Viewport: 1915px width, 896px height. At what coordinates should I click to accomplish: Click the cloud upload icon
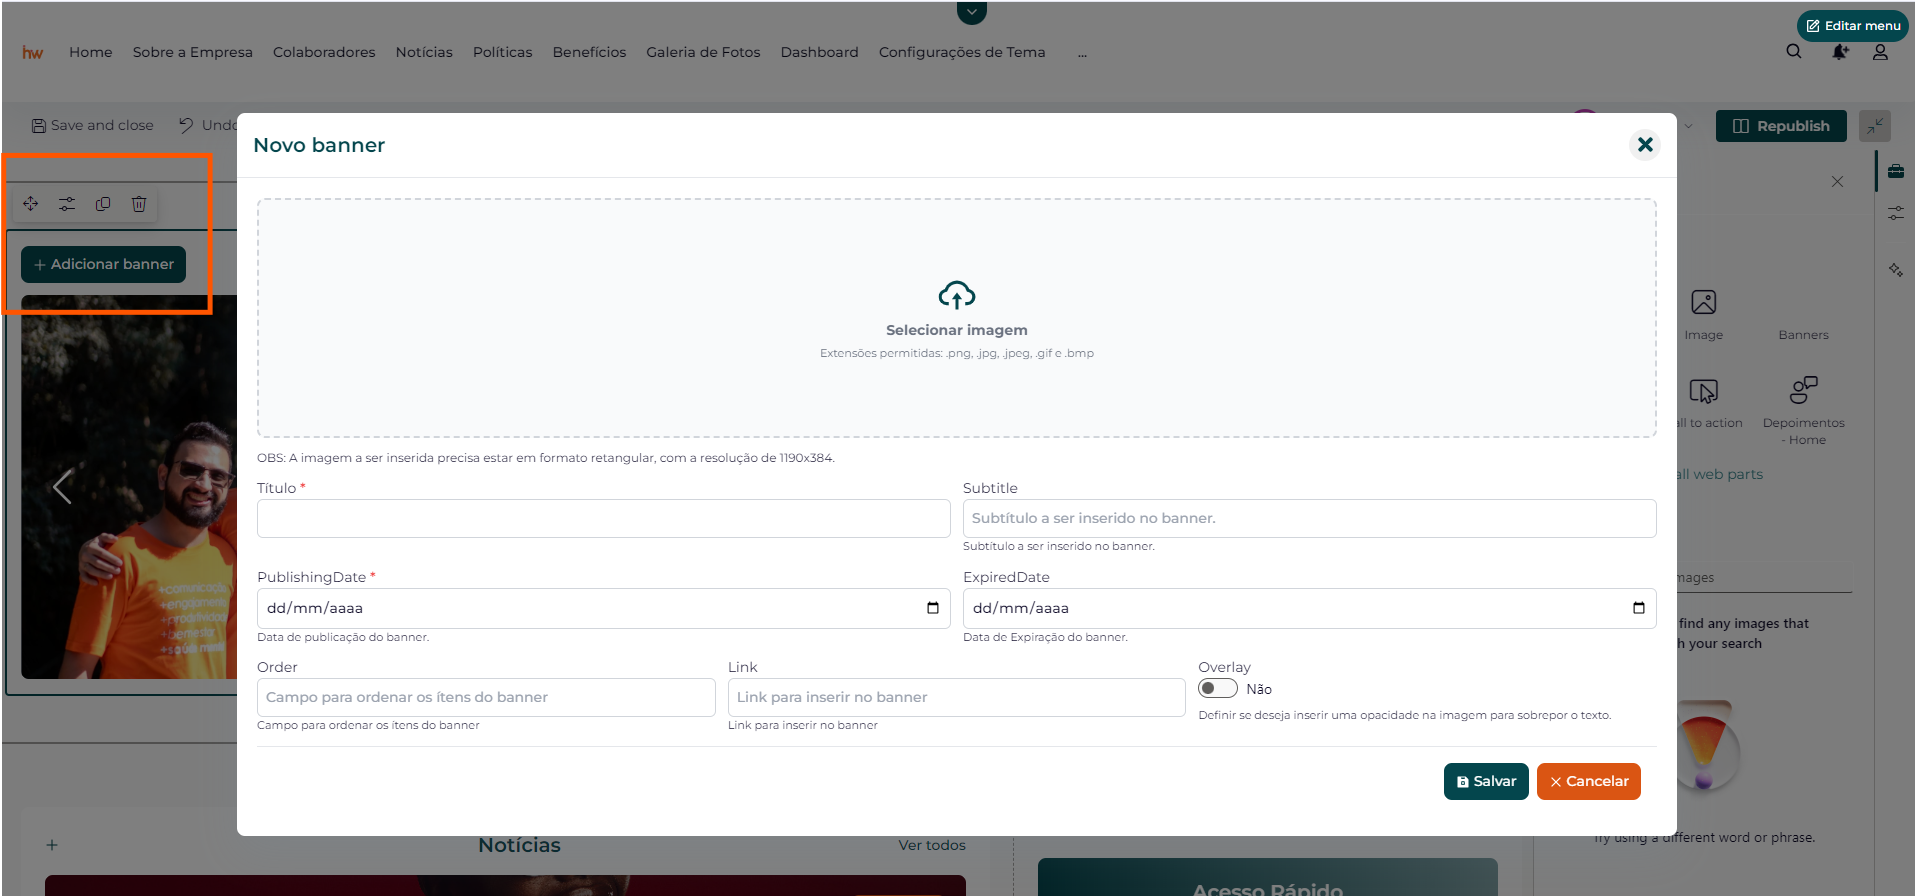[x=956, y=295]
